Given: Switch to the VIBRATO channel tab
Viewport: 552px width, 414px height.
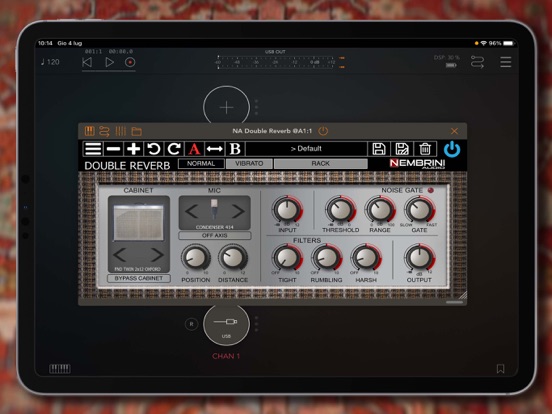Looking at the screenshot, I should click(249, 163).
